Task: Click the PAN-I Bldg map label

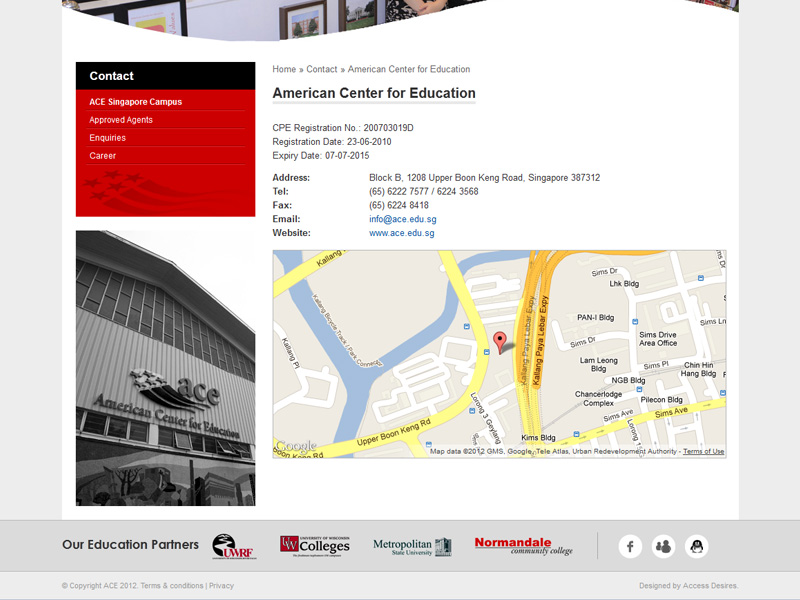Action: [595, 317]
